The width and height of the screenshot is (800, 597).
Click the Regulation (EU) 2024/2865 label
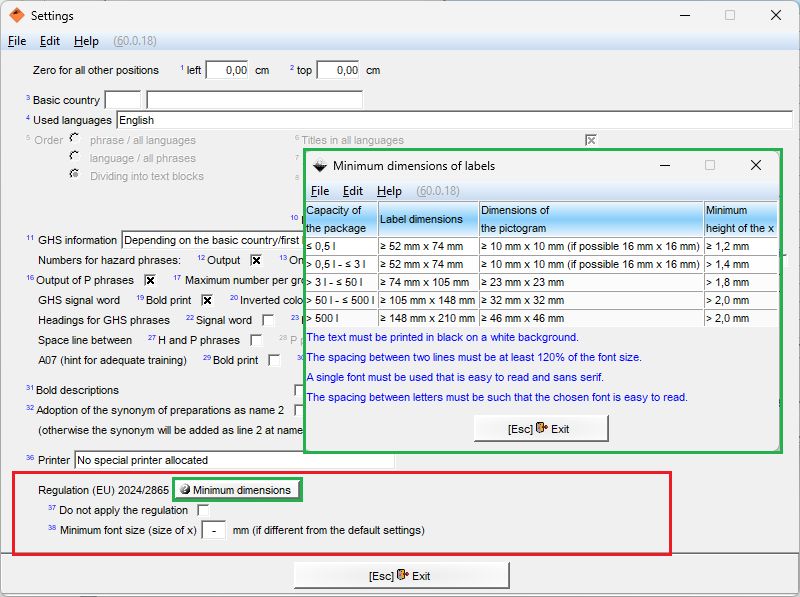(x=103, y=490)
